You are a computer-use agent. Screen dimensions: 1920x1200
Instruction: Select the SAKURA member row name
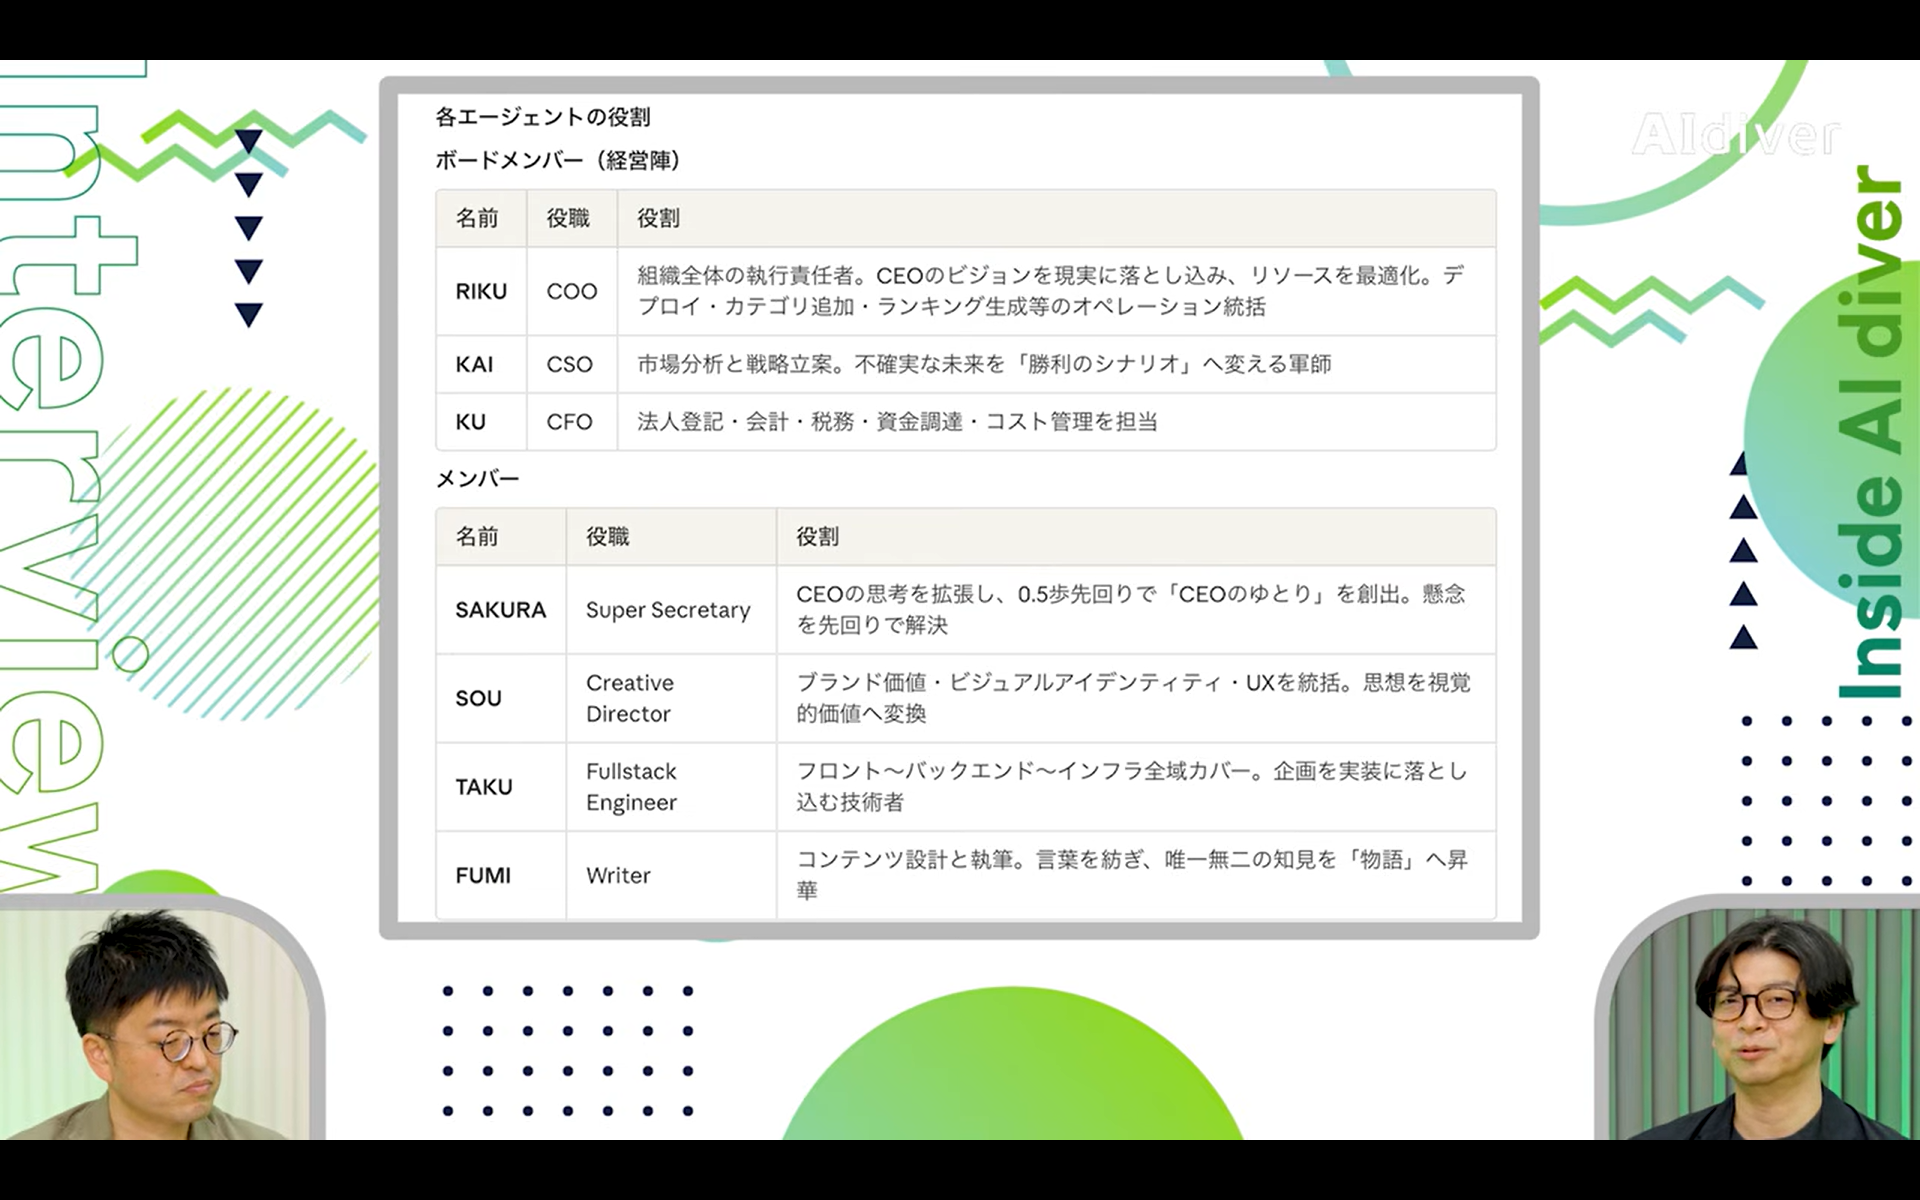click(x=500, y=610)
